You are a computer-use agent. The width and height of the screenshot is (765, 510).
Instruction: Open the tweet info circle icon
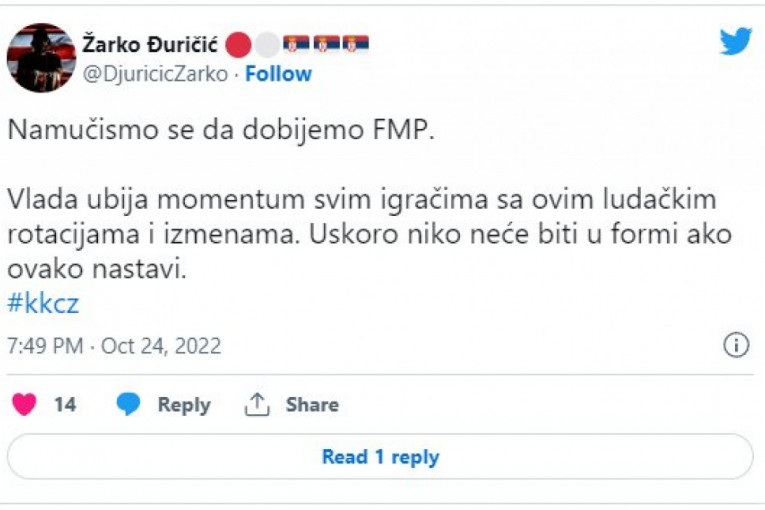pos(736,346)
